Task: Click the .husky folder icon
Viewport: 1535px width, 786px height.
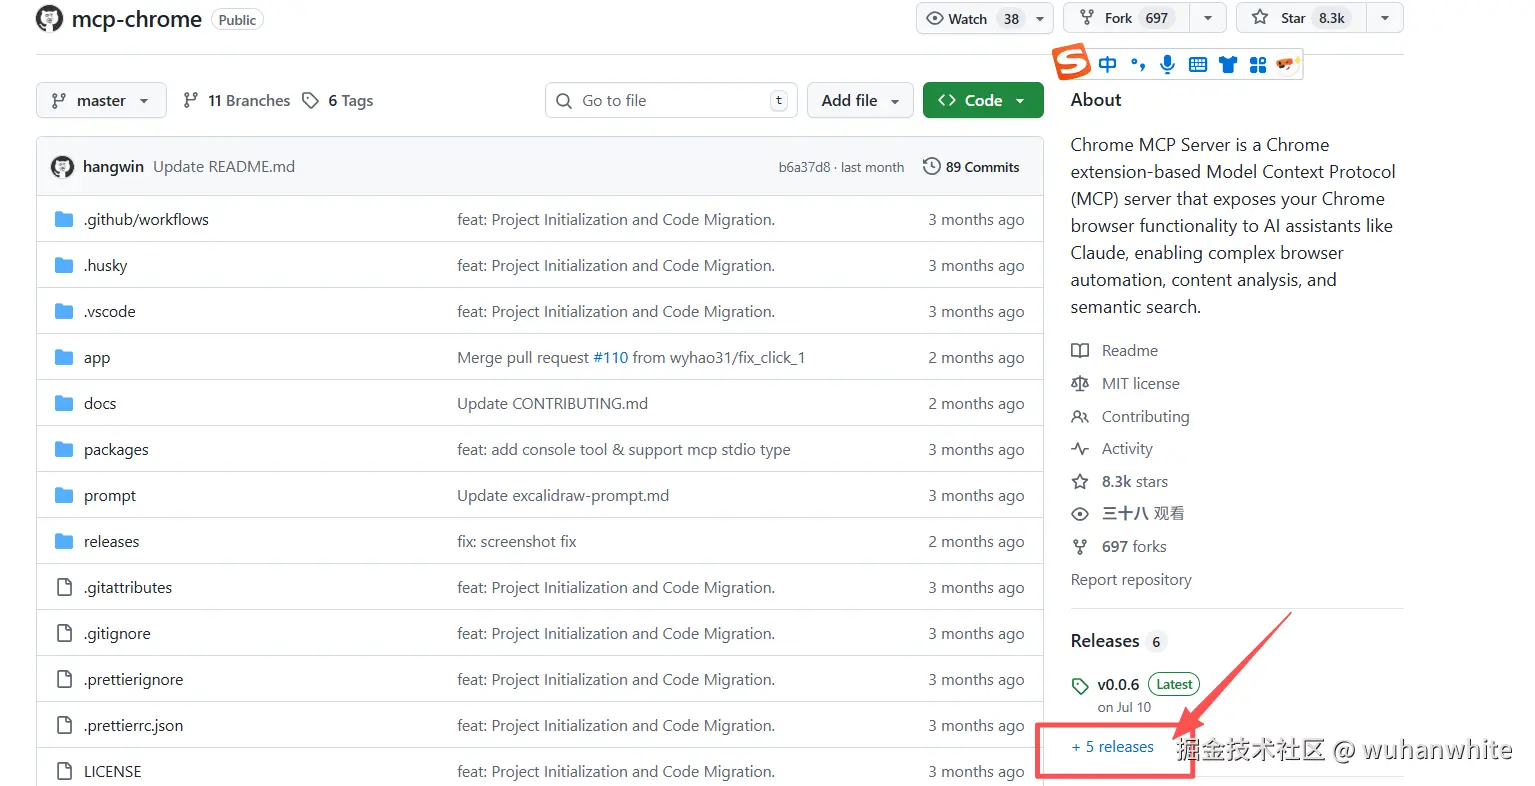Action: point(64,265)
